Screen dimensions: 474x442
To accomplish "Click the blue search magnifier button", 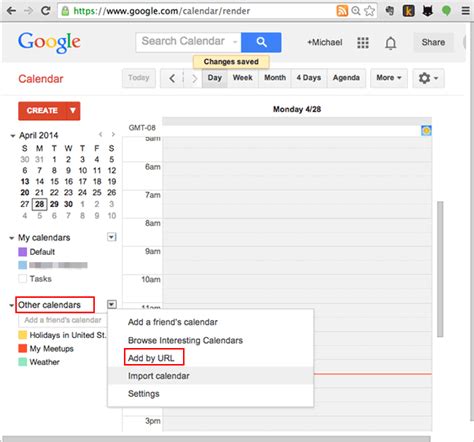I will (261, 42).
